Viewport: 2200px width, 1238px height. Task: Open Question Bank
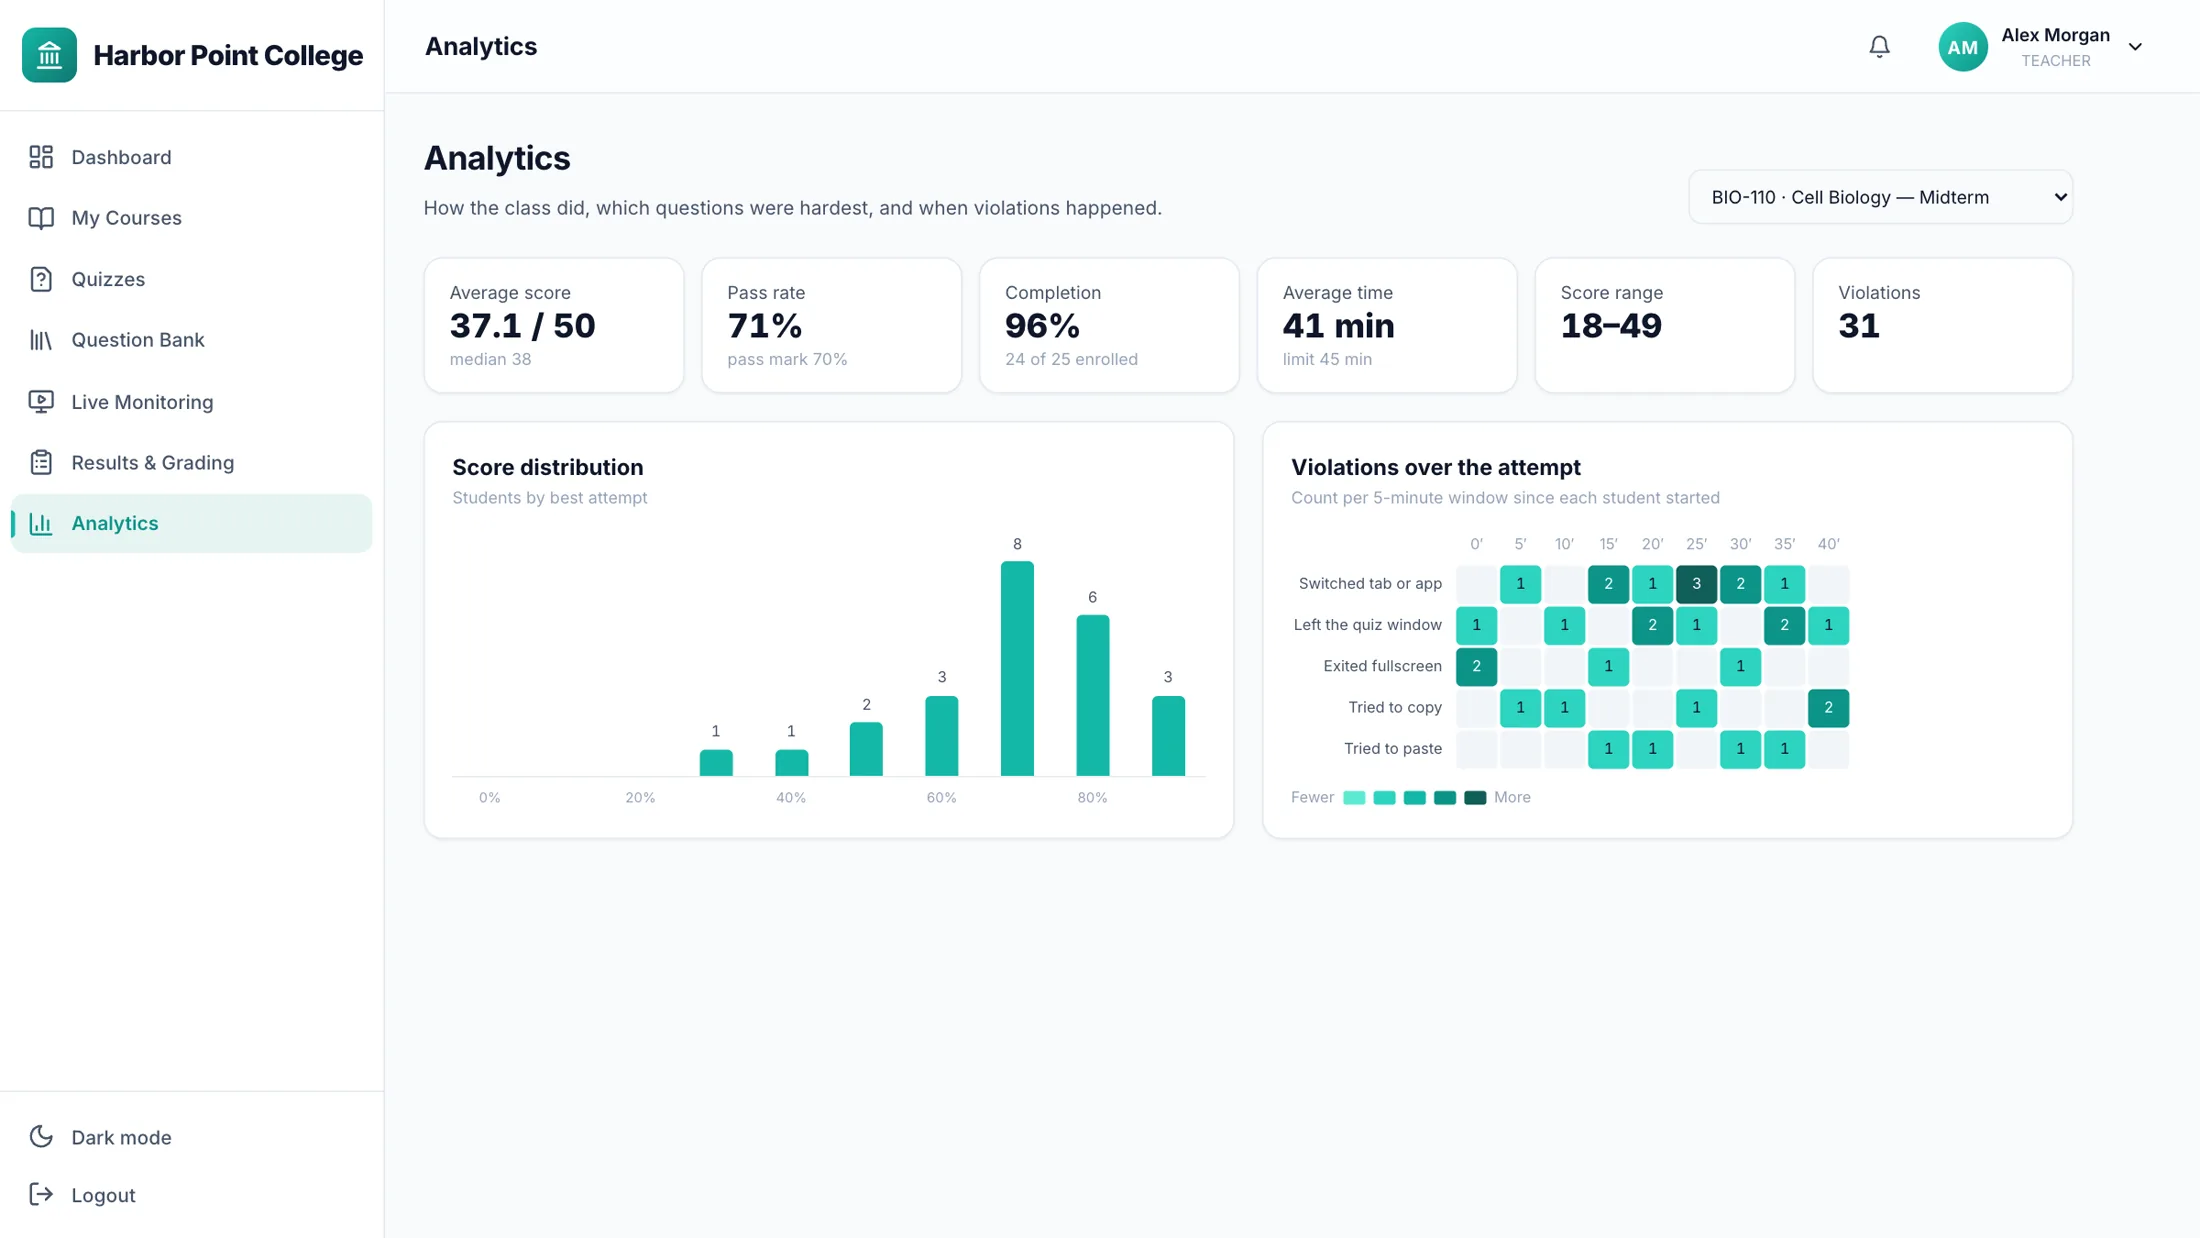[192, 340]
